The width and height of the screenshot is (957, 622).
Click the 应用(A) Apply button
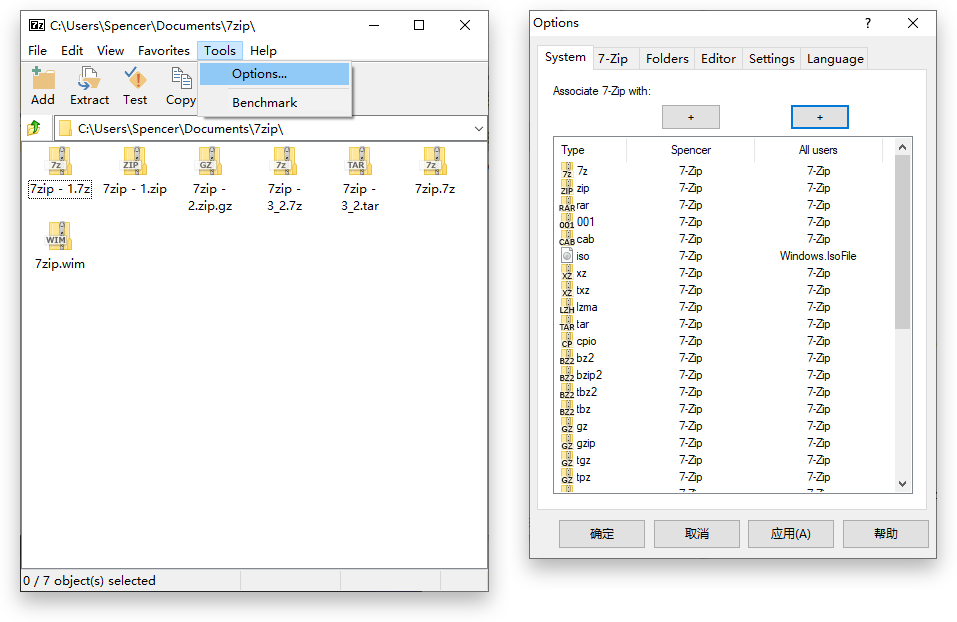click(791, 534)
